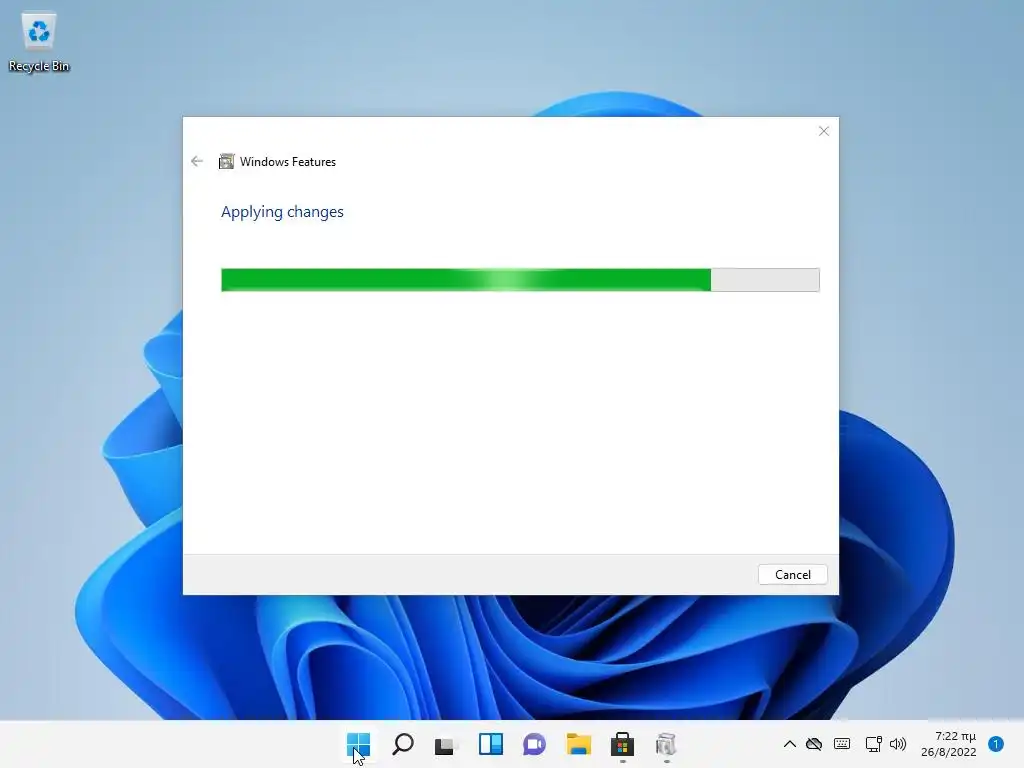Open the Start menu
The width and height of the screenshot is (1024, 768).
click(x=359, y=744)
